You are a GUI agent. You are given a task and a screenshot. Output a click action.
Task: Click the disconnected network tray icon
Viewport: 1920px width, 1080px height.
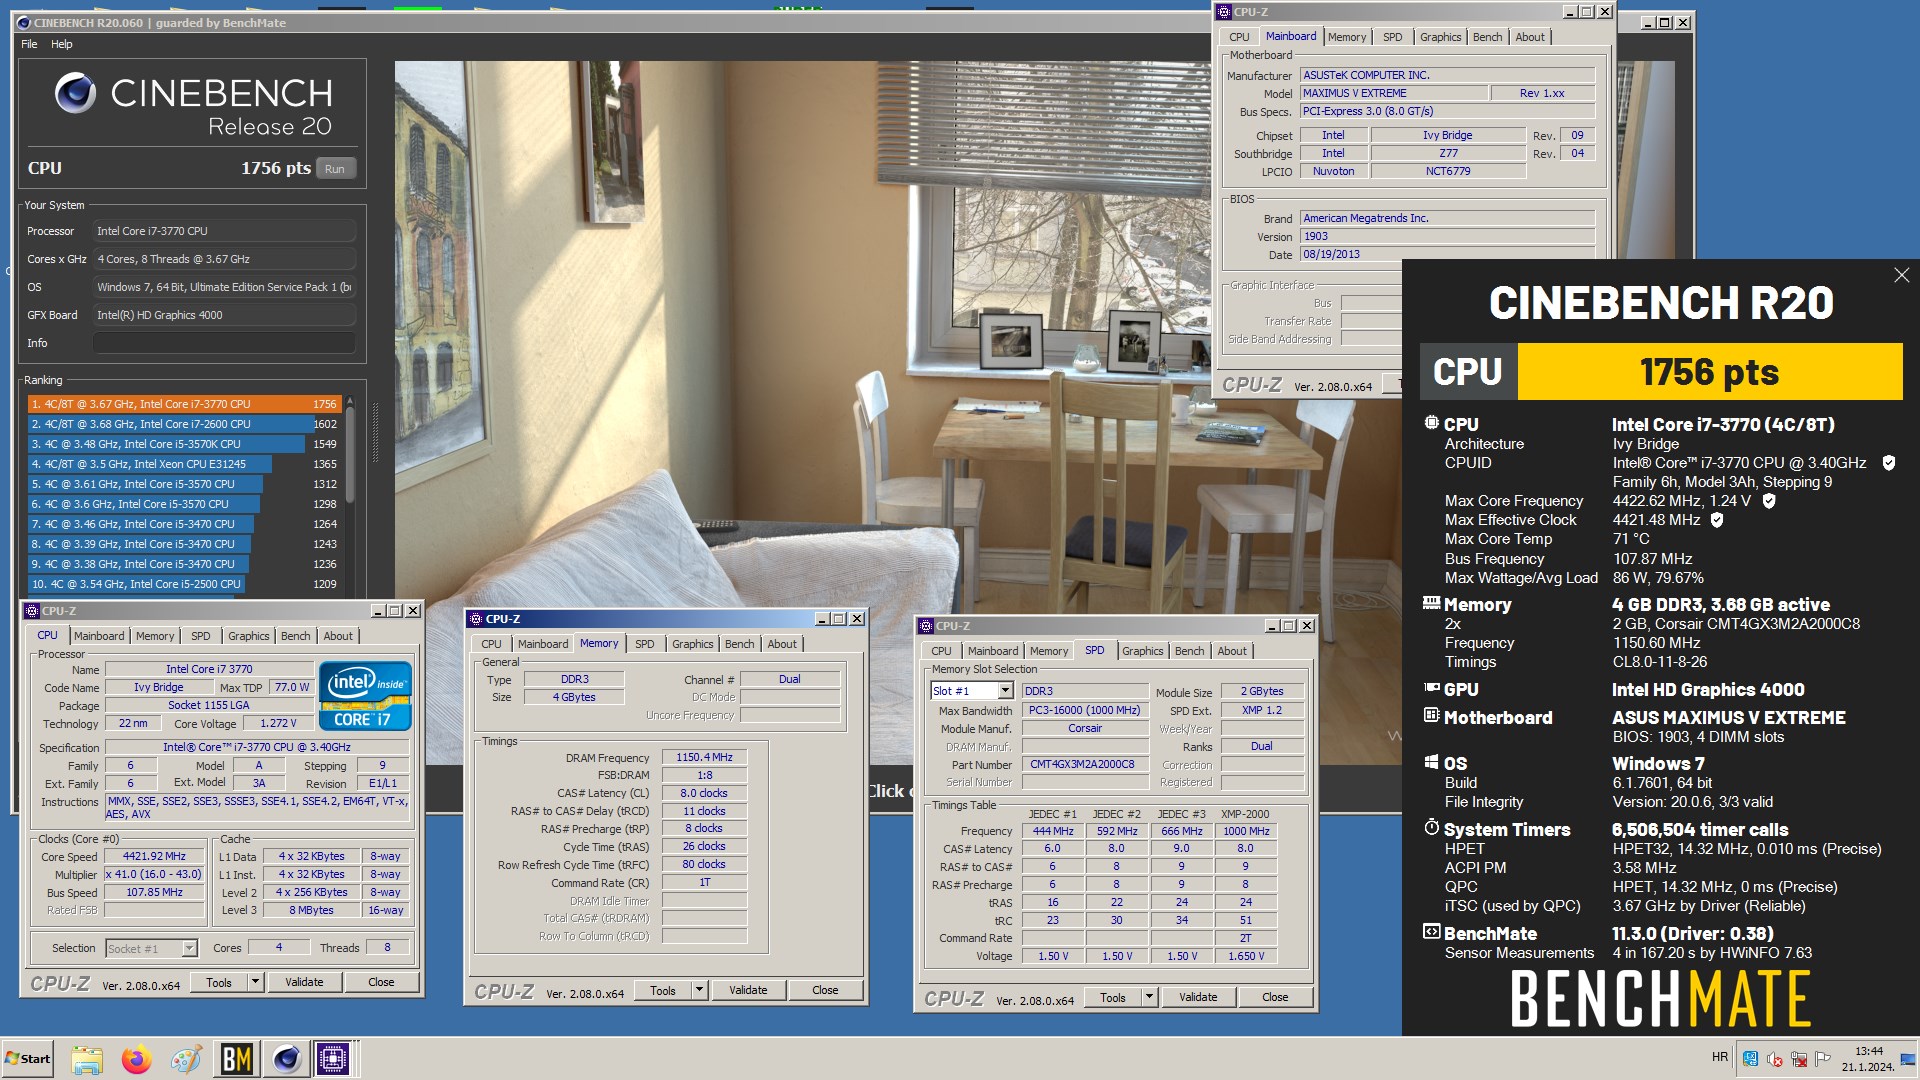tap(1799, 1058)
